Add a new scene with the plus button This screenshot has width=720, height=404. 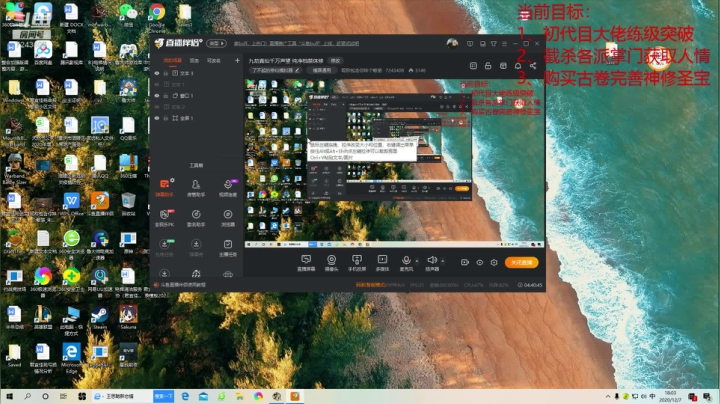237,60
